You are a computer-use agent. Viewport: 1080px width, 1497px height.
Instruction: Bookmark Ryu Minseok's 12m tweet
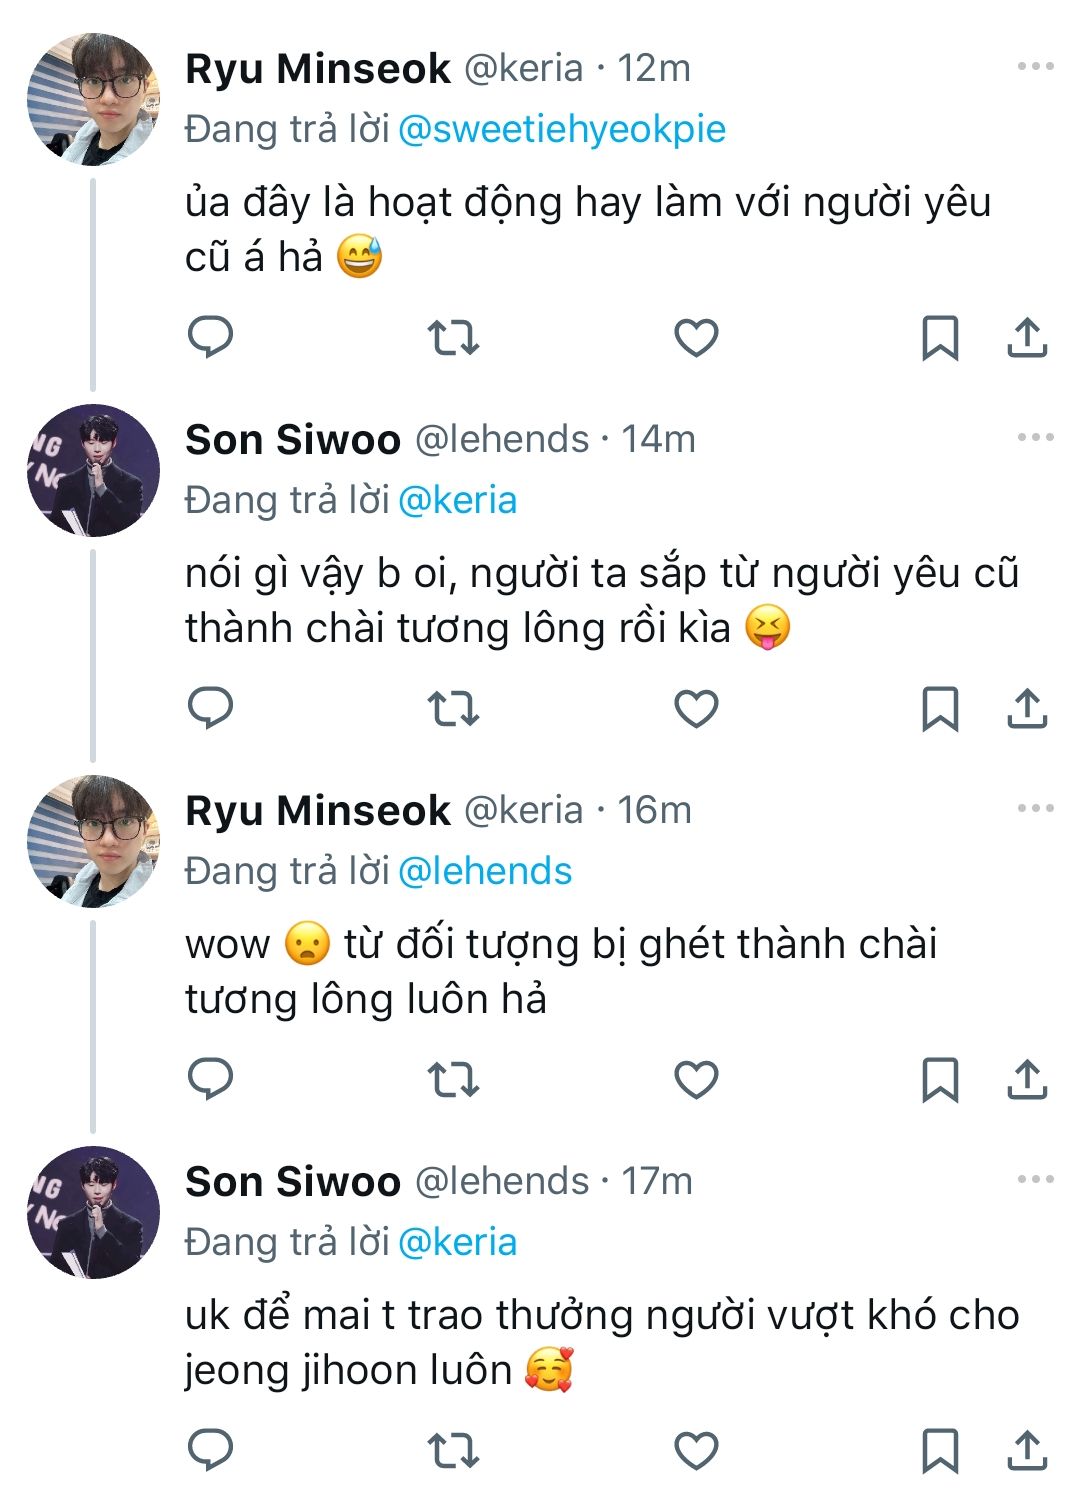click(x=939, y=338)
